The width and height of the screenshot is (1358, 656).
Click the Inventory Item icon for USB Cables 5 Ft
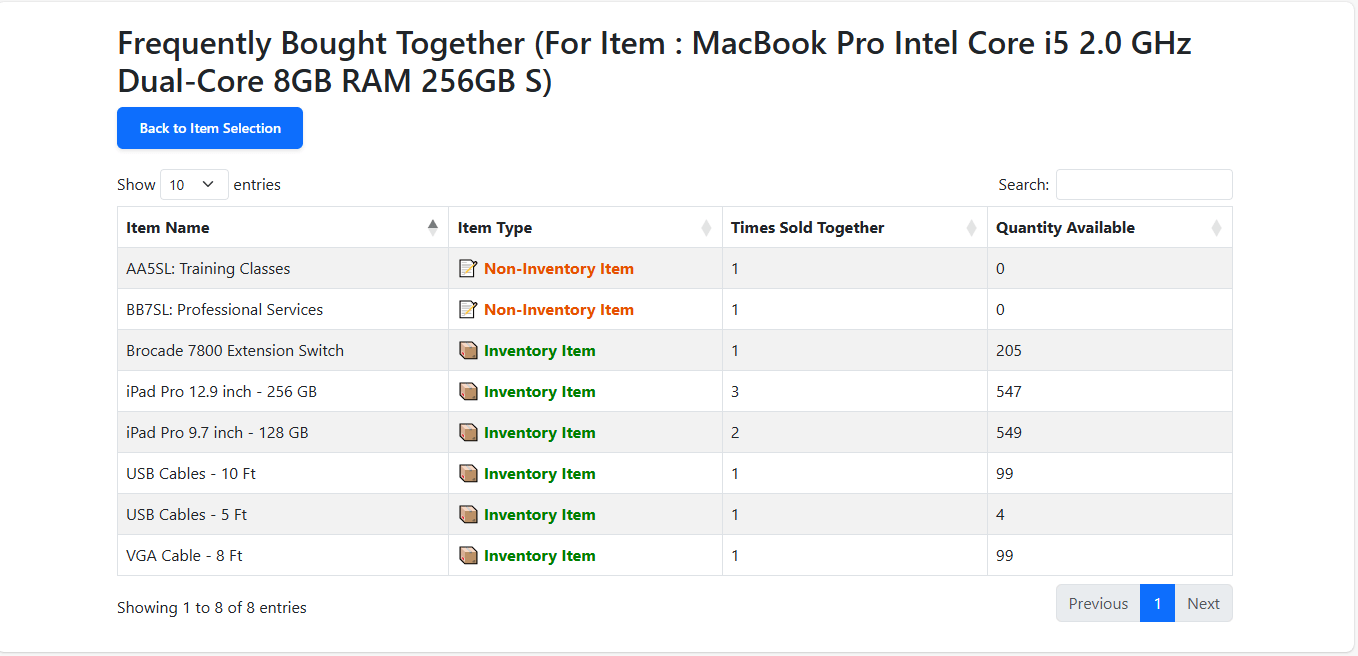click(x=469, y=514)
